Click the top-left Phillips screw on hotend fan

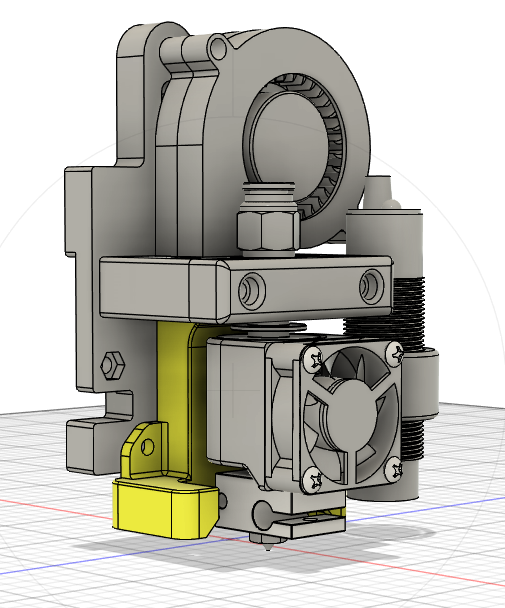point(313,358)
